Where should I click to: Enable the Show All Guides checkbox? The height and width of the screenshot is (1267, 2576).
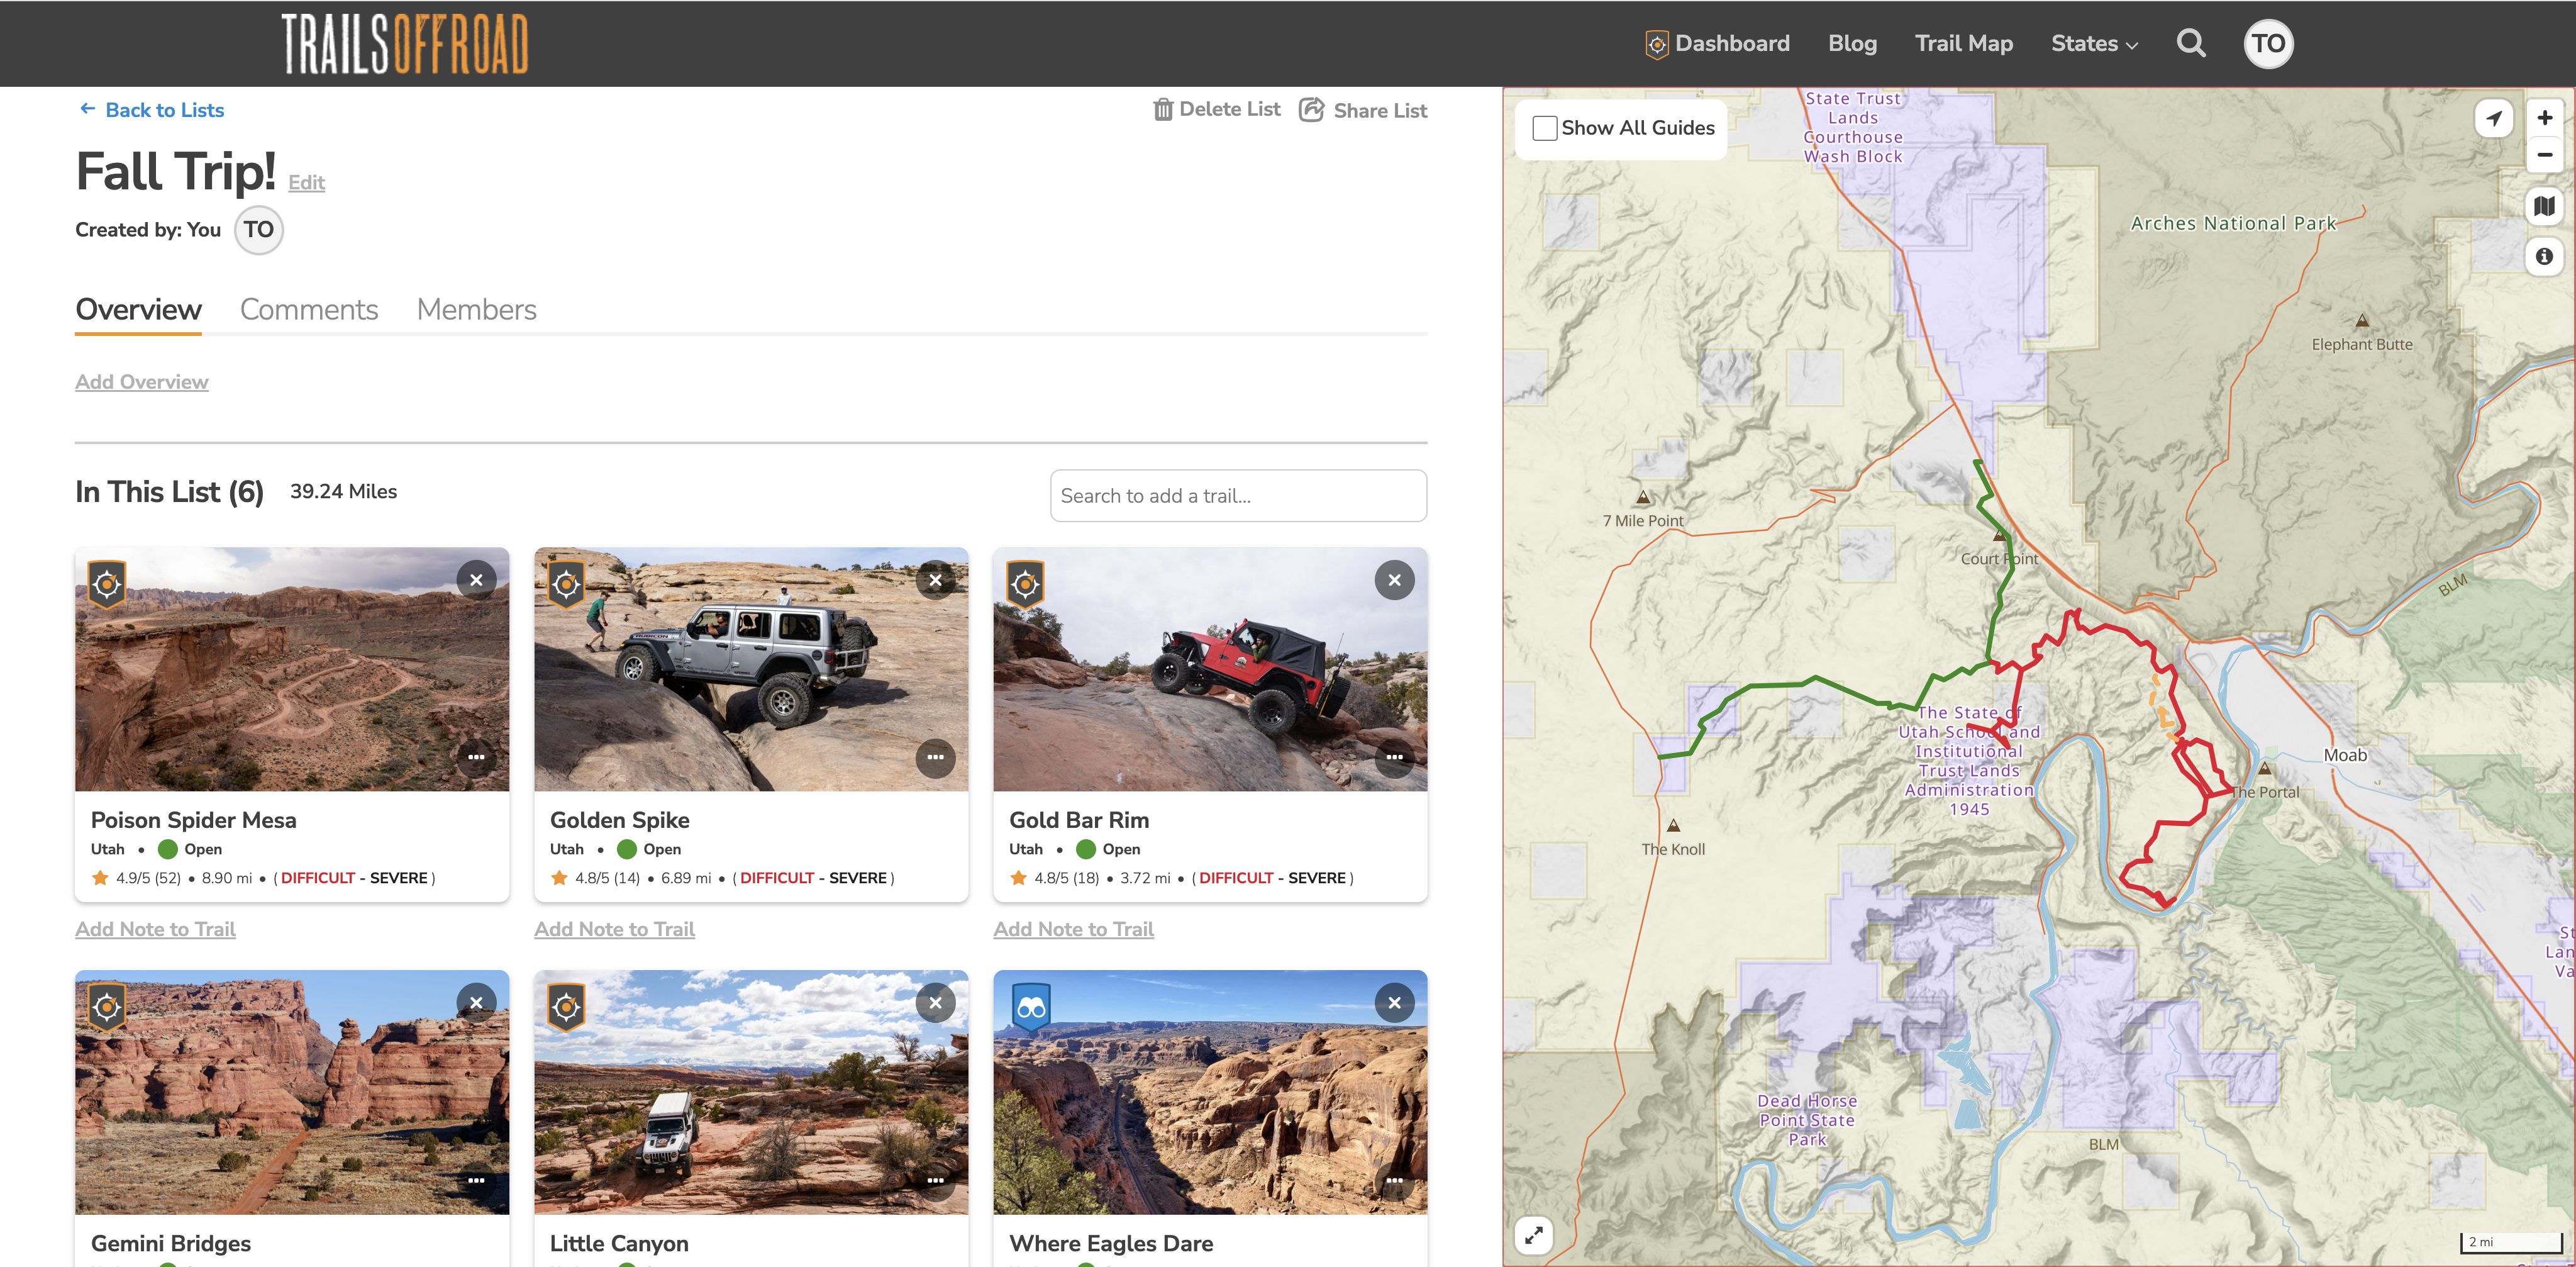(x=1544, y=128)
